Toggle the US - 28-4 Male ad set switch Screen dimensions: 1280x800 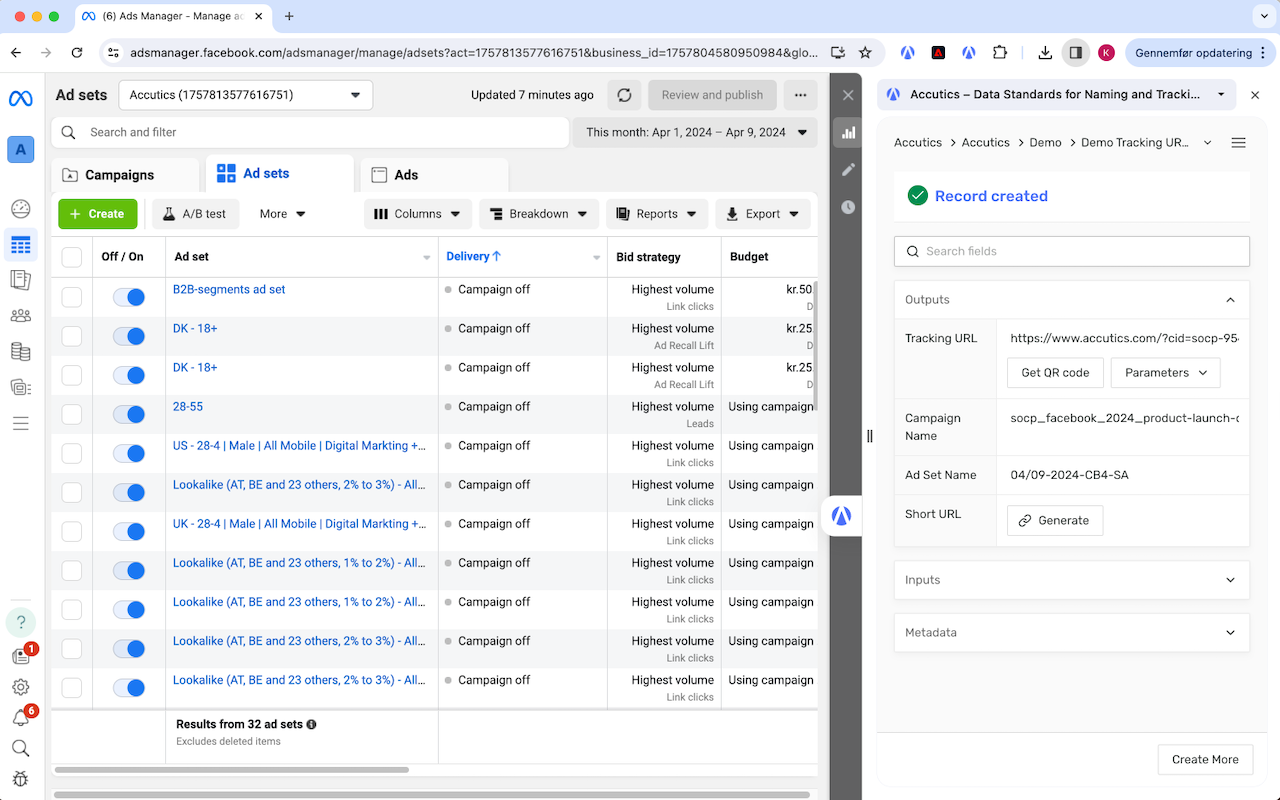click(129, 453)
